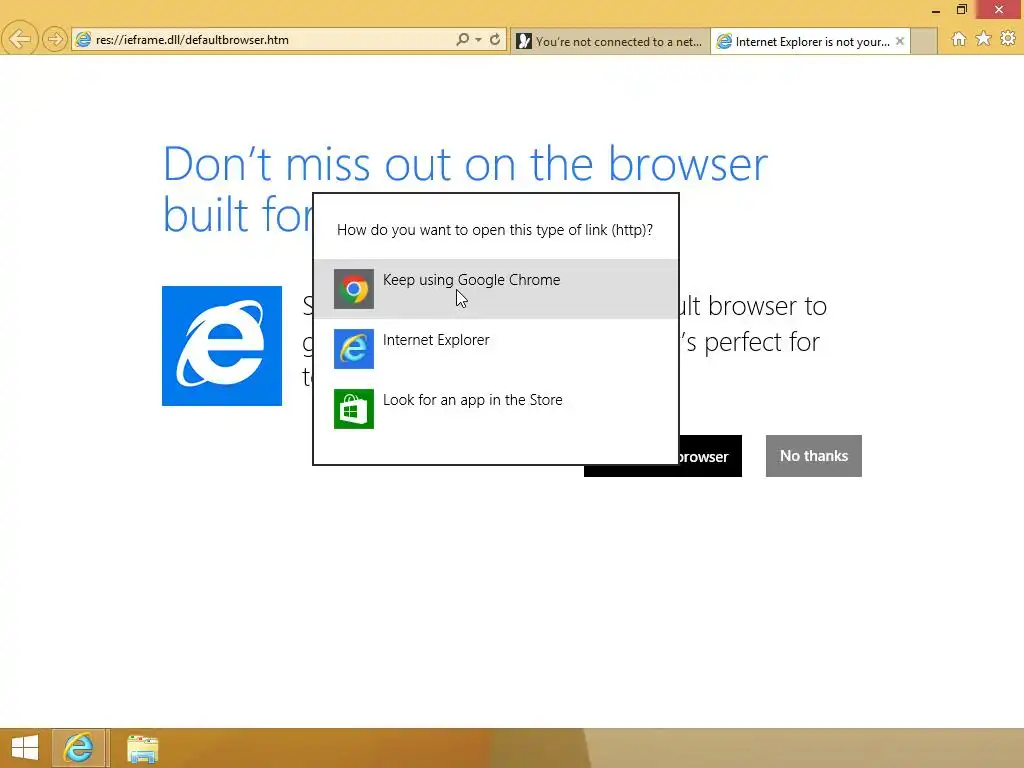Viewport: 1024px width, 768px height.
Task: Go to Home page via house icon
Action: point(959,39)
